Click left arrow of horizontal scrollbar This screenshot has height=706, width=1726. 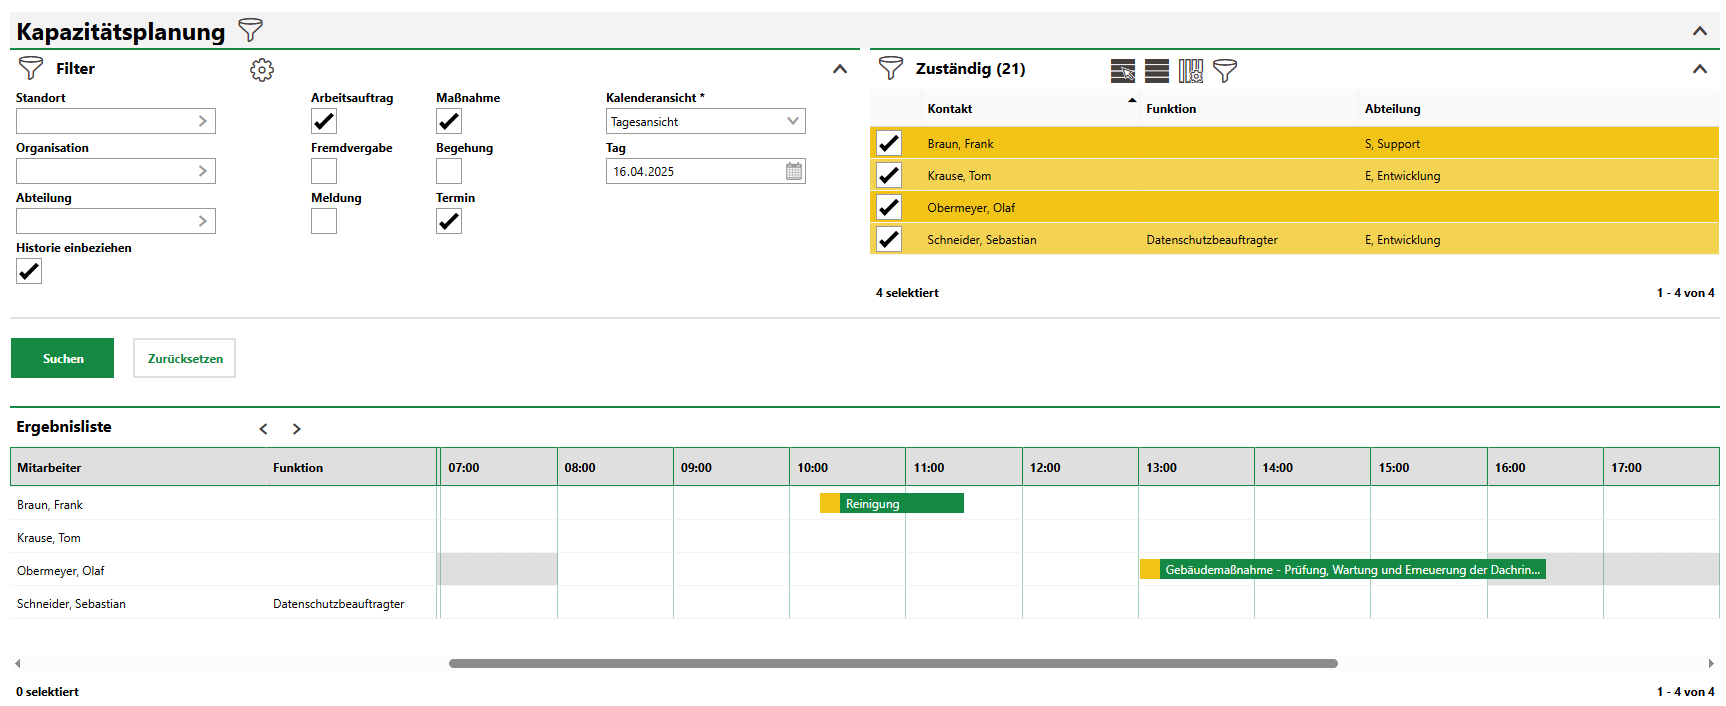pyautogui.click(x=17, y=663)
